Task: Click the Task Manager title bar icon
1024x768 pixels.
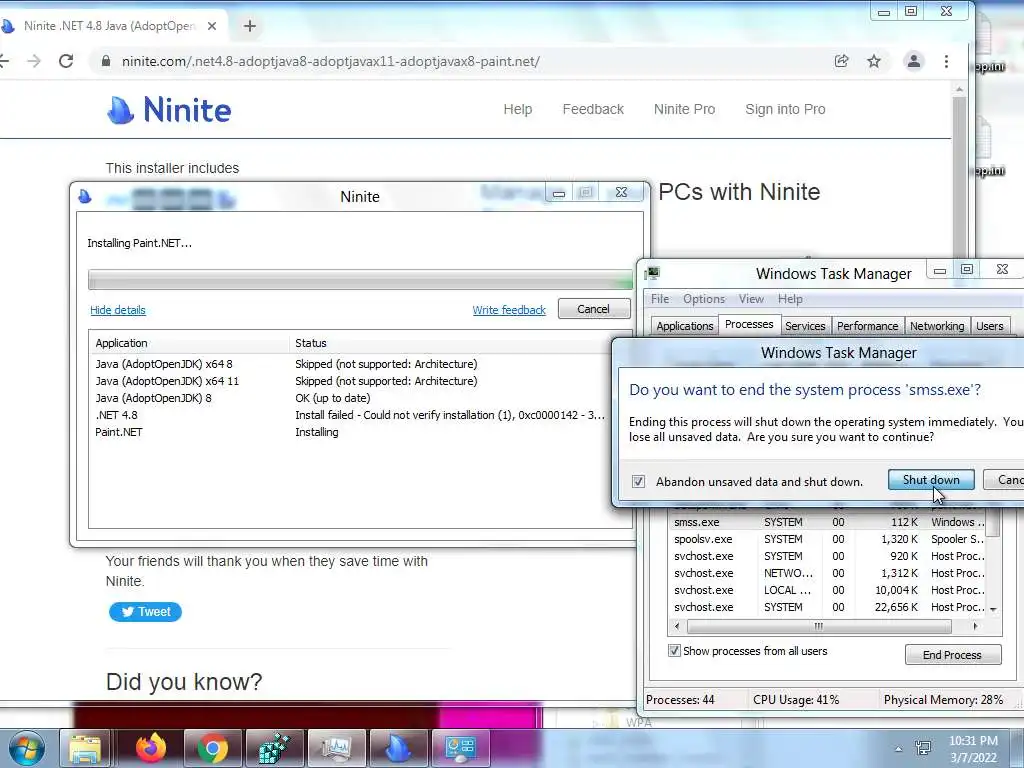Action: tap(652, 273)
